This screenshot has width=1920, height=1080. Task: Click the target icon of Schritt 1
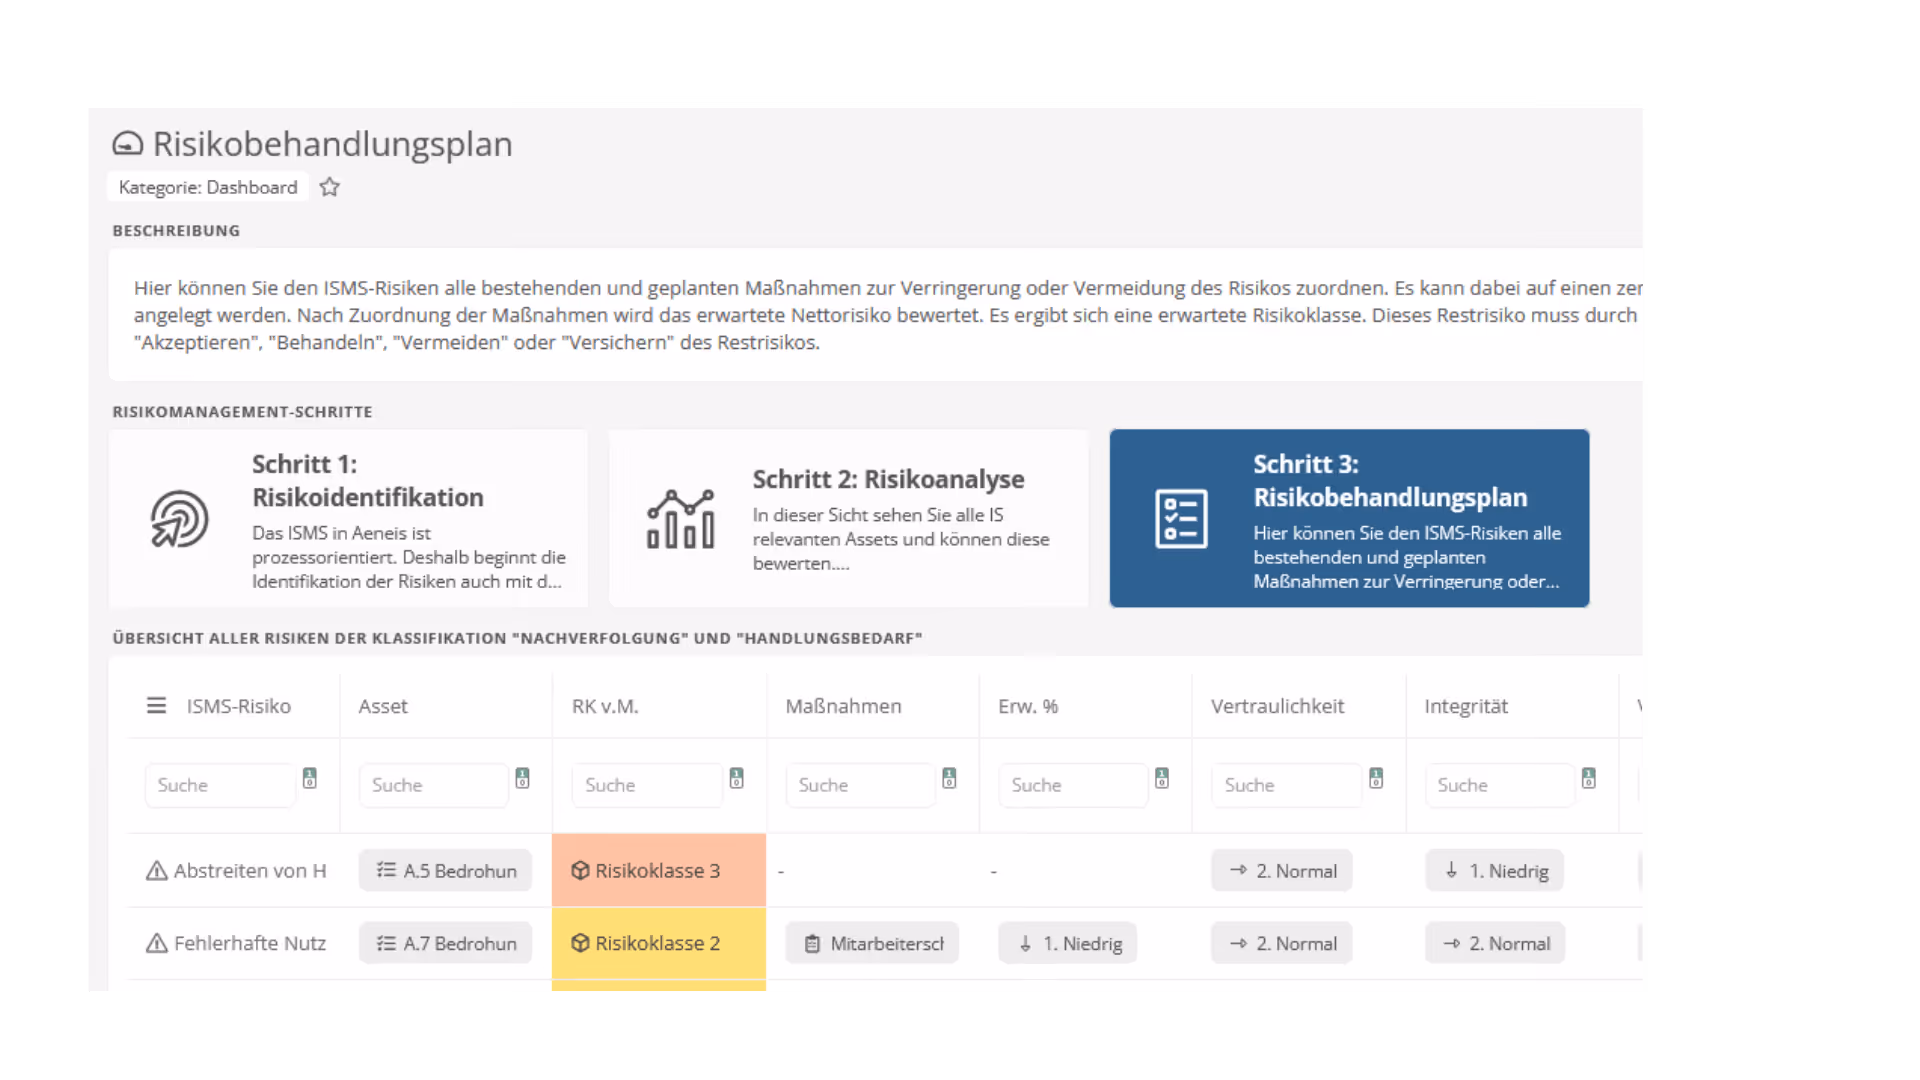[179, 519]
